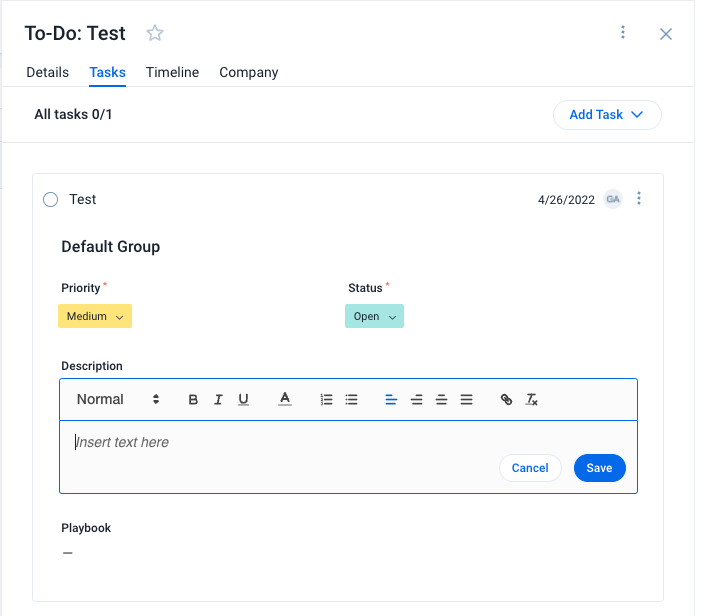Insert a hyperlink in the description
This screenshot has width=705, height=616.
pyautogui.click(x=506, y=399)
